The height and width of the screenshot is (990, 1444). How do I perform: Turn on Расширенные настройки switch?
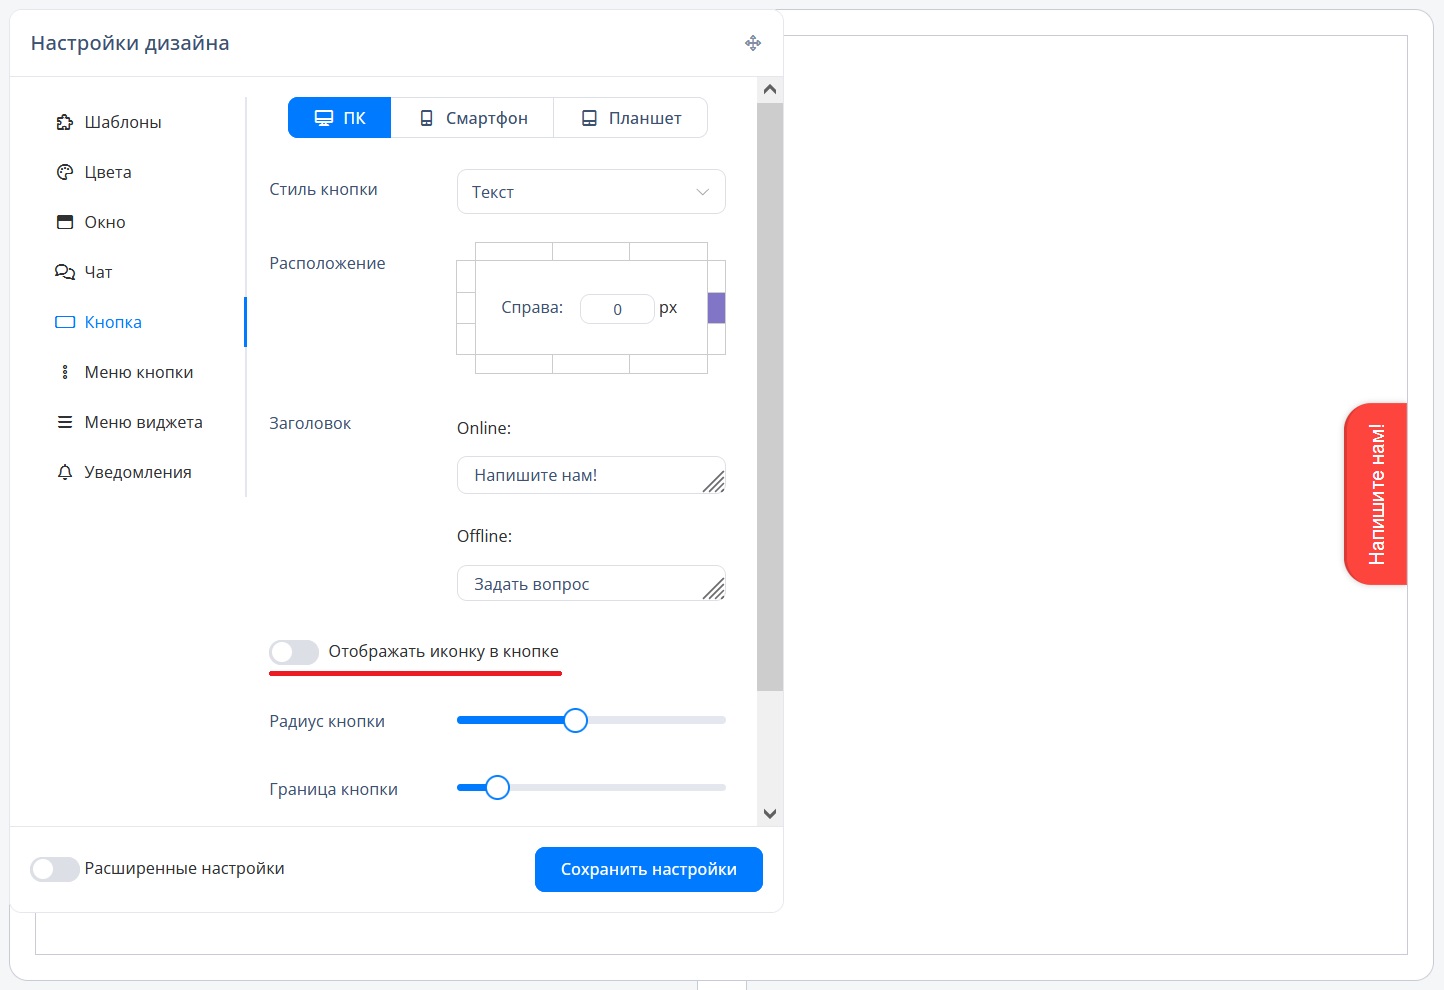[x=55, y=869]
